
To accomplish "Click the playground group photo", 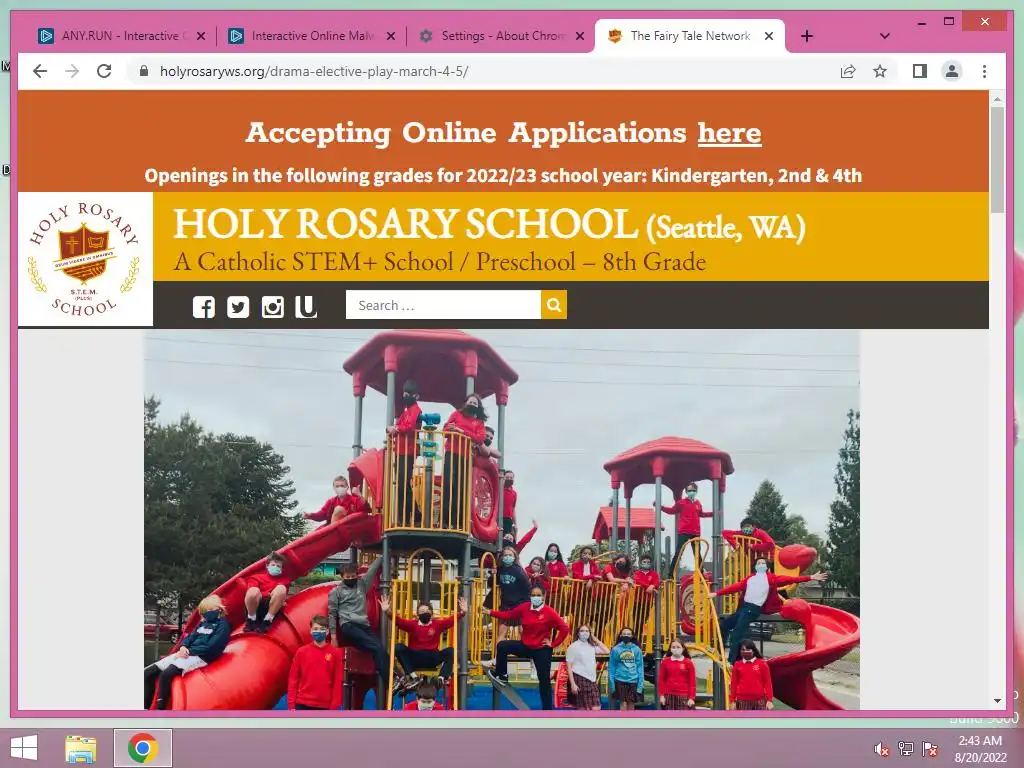I will 502,519.
